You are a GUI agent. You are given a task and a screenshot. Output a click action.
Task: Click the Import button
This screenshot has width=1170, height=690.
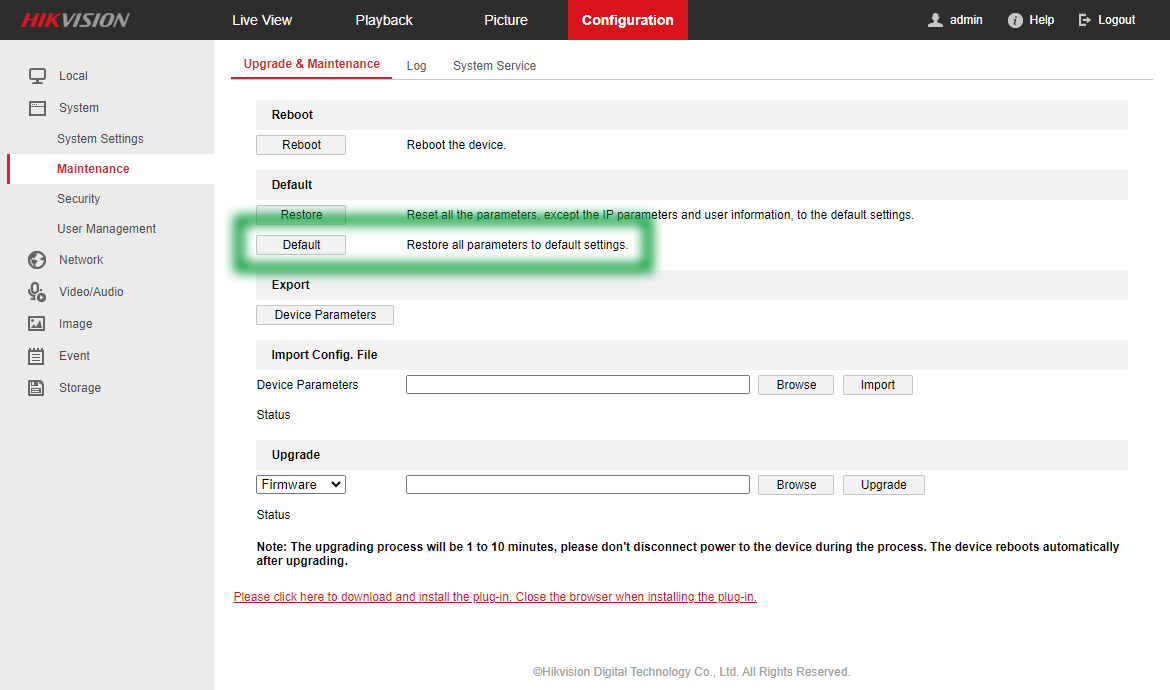878,385
